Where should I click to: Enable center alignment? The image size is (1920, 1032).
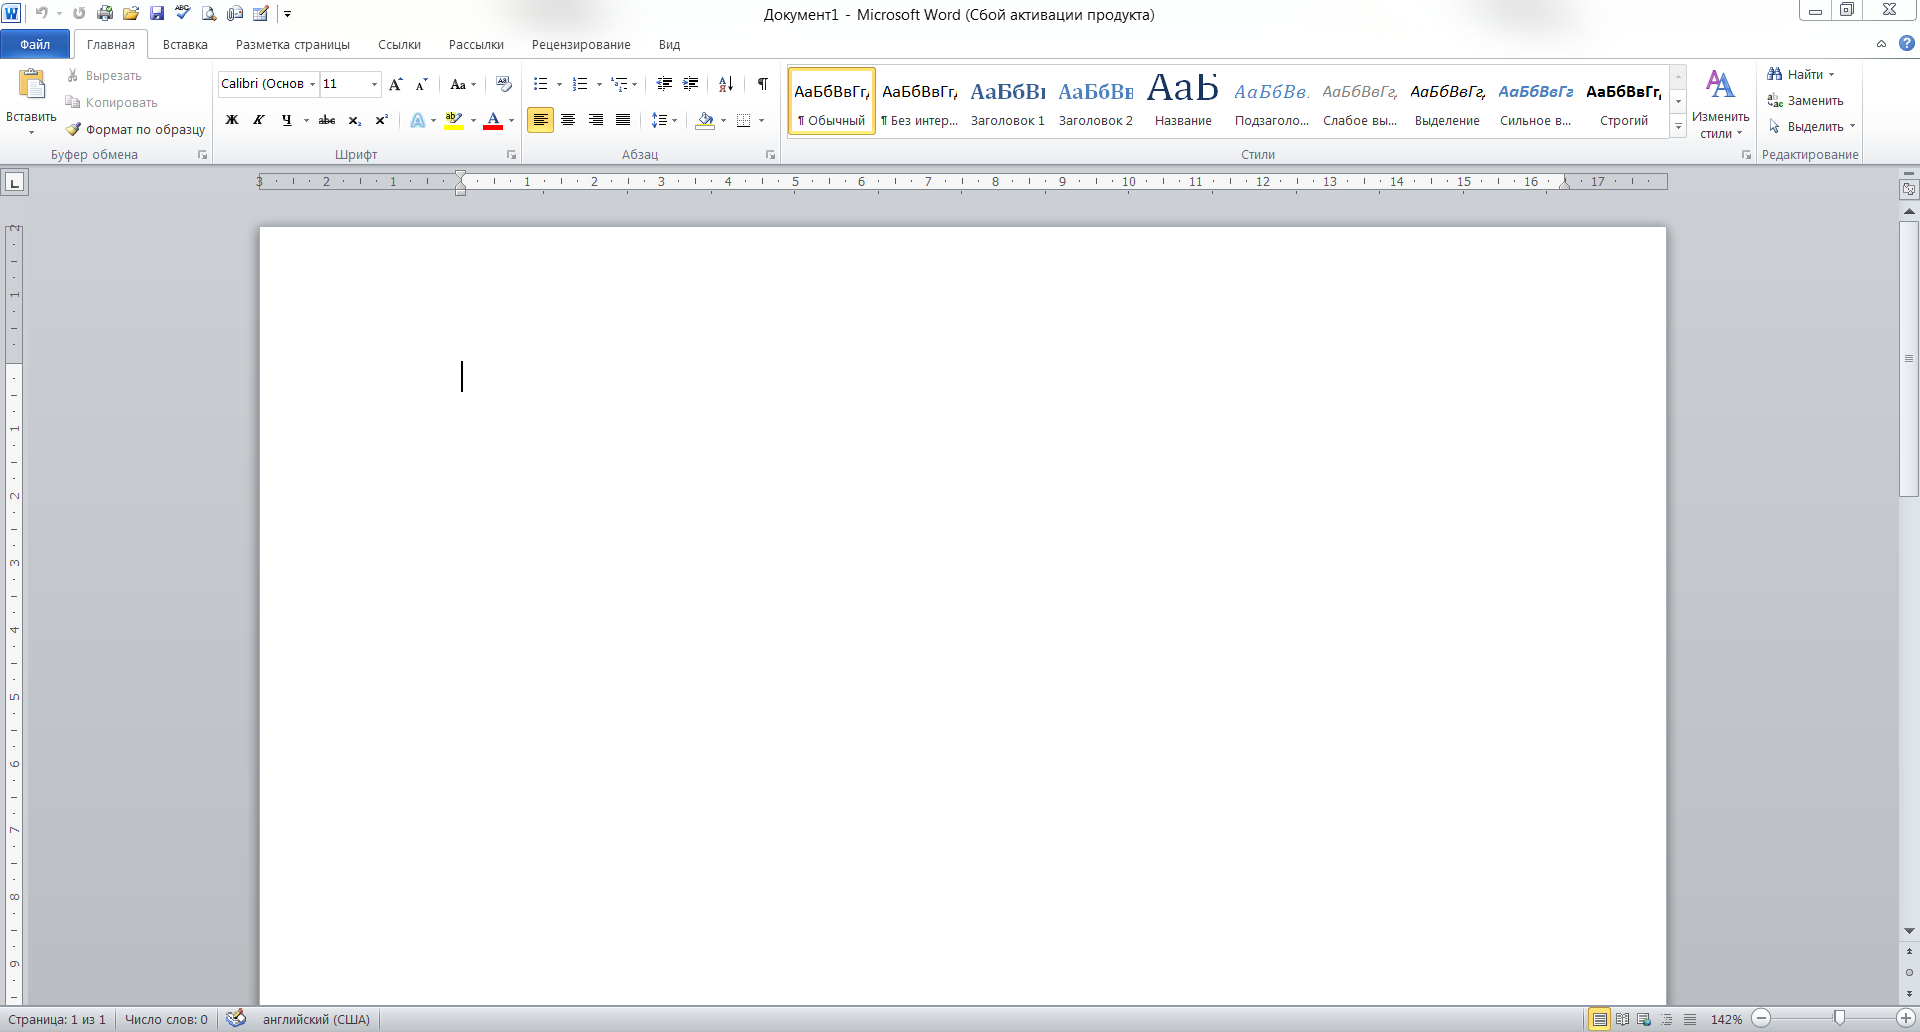pyautogui.click(x=568, y=120)
